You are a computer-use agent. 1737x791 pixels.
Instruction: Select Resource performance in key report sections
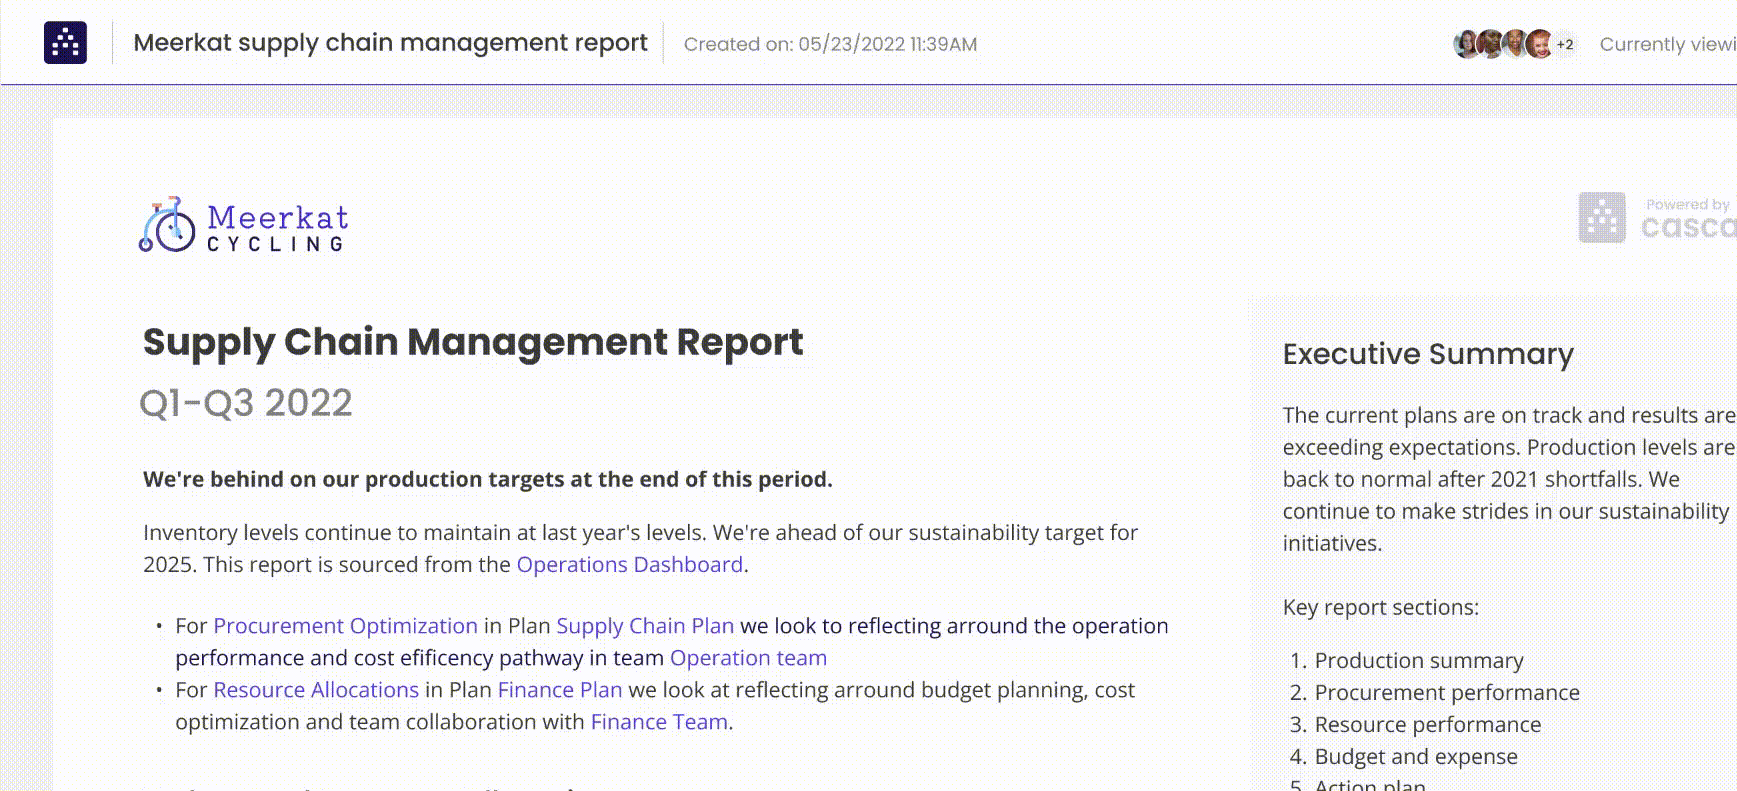coord(1427,725)
